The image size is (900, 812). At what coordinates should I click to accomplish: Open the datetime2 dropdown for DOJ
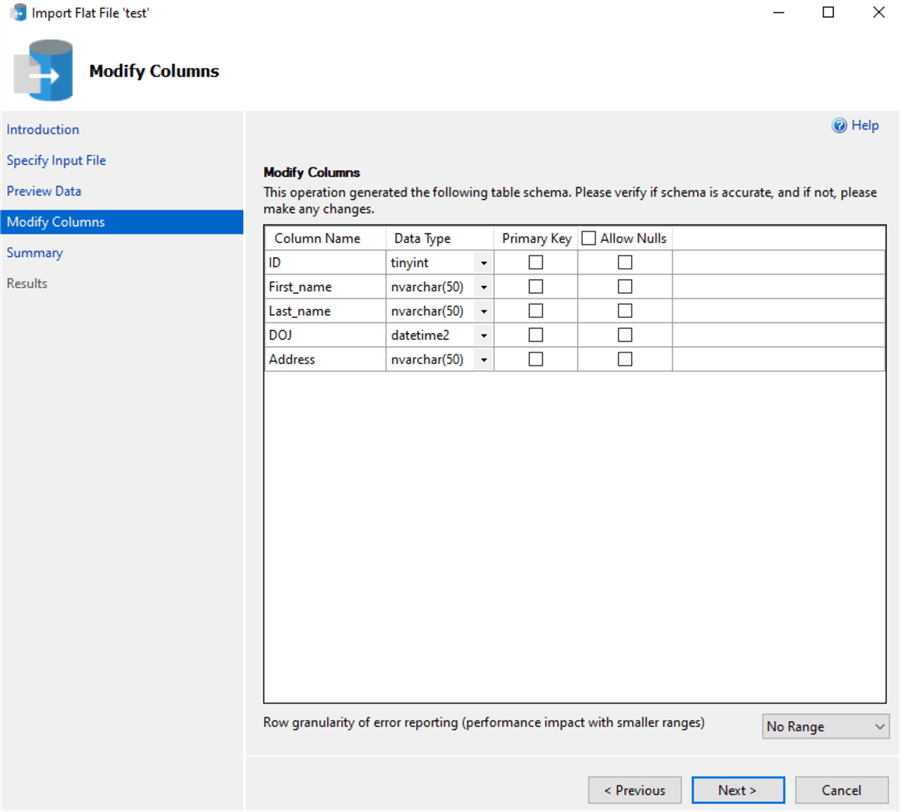483,334
